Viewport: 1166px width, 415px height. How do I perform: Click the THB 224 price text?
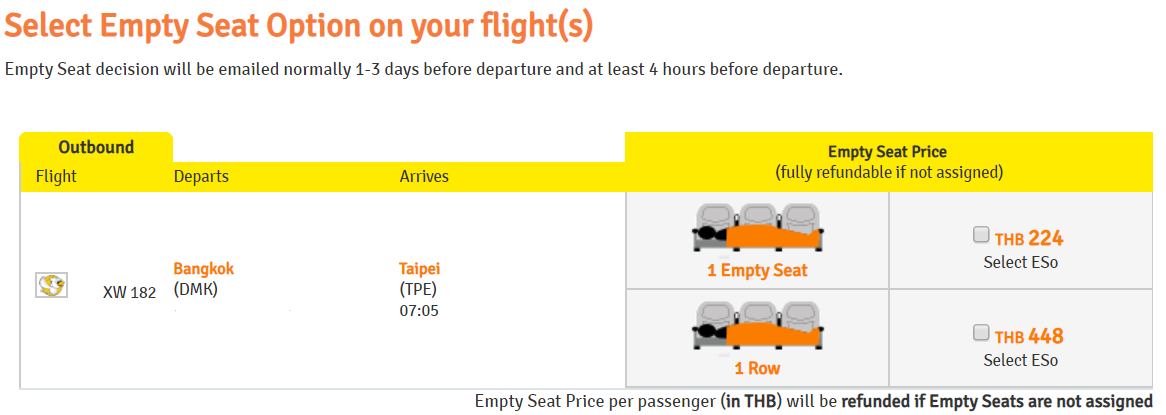click(1029, 238)
